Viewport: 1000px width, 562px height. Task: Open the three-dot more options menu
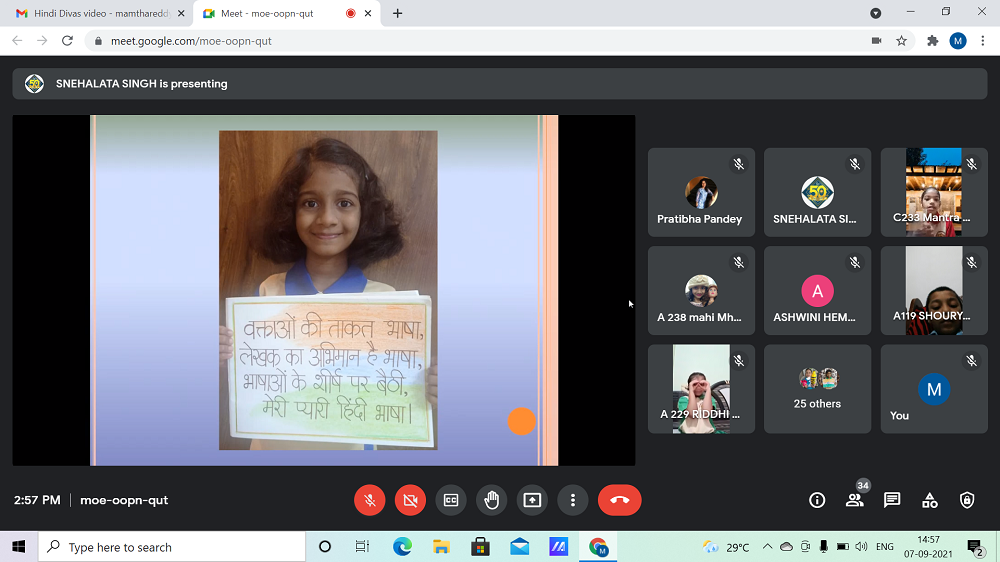coord(572,500)
